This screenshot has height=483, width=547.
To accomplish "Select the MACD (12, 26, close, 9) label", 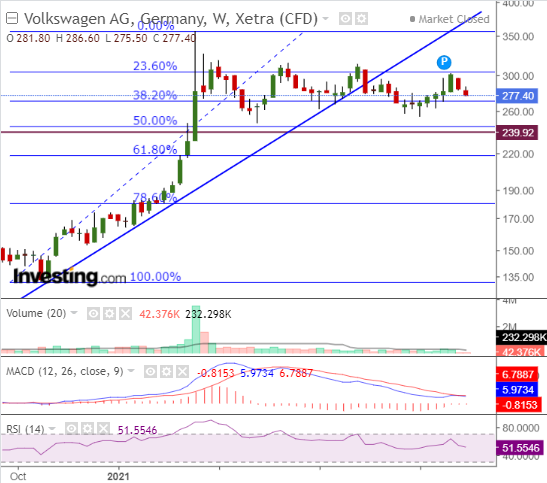I will pos(65,371).
